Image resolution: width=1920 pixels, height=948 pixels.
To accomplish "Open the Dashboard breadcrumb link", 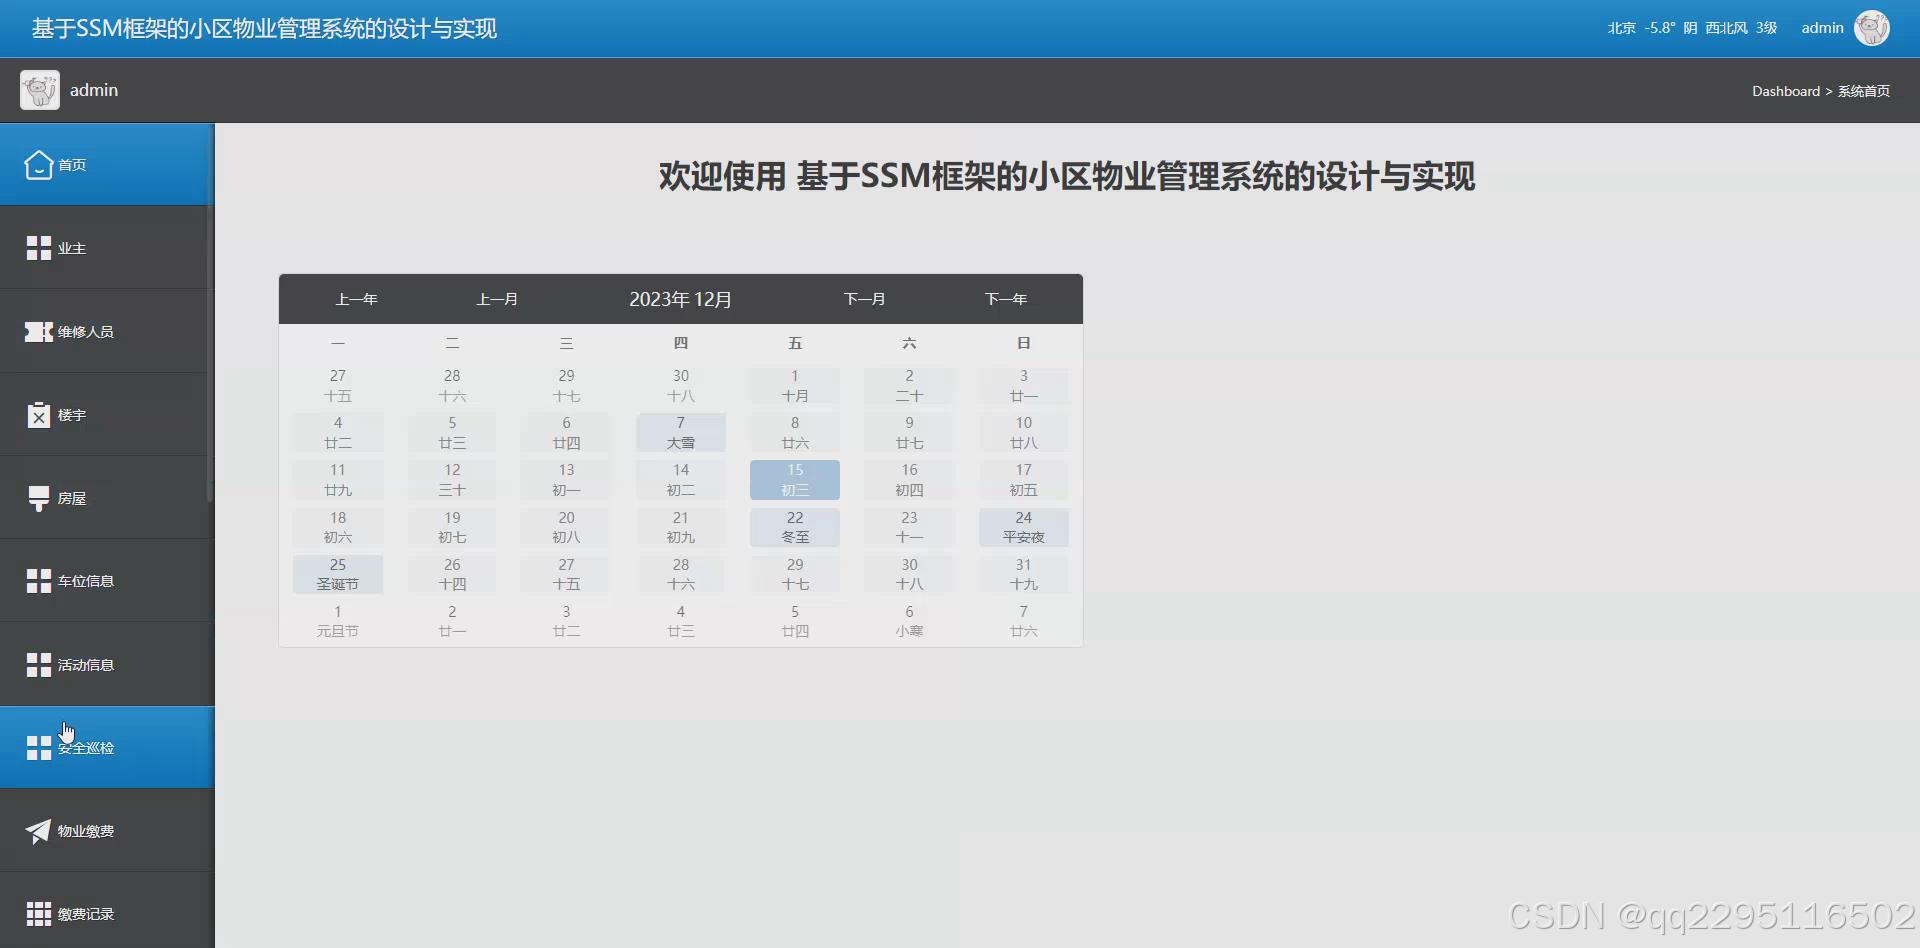I will pyautogui.click(x=1786, y=91).
